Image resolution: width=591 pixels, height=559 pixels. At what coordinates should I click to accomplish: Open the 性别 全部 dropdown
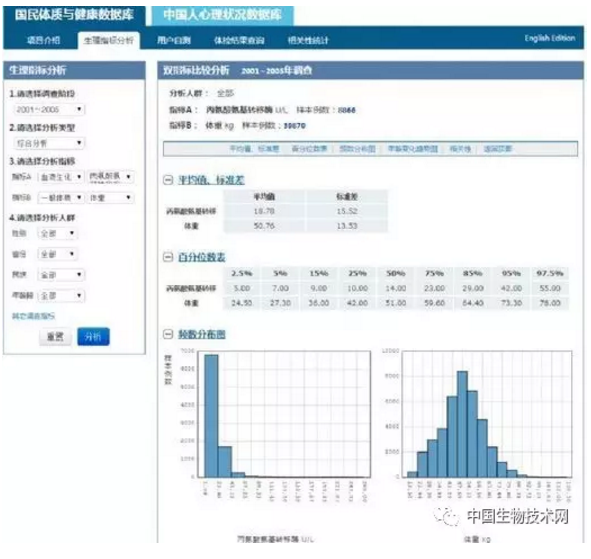pyautogui.click(x=57, y=234)
